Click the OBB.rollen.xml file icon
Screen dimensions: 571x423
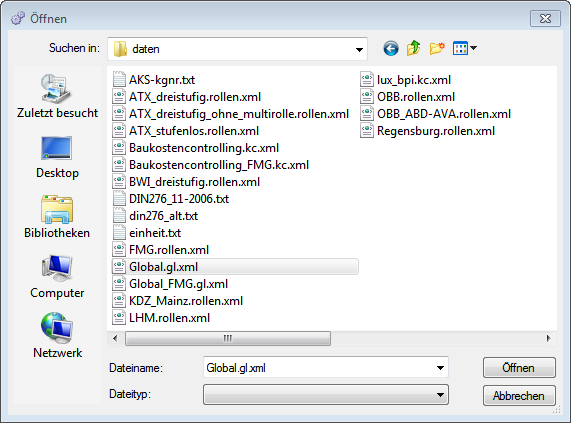point(367,96)
